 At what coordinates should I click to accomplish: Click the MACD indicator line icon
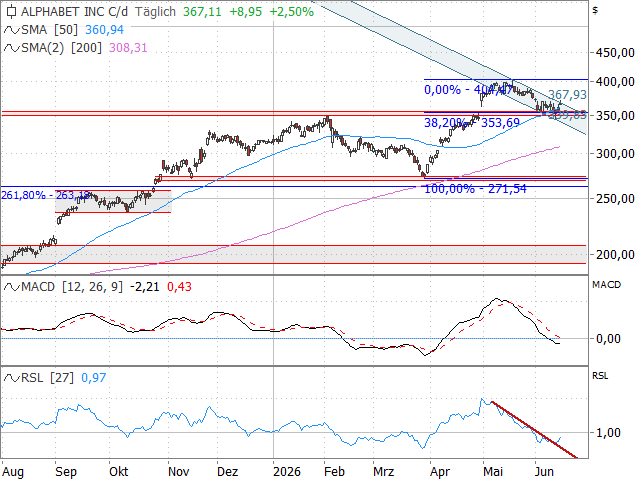[11, 287]
